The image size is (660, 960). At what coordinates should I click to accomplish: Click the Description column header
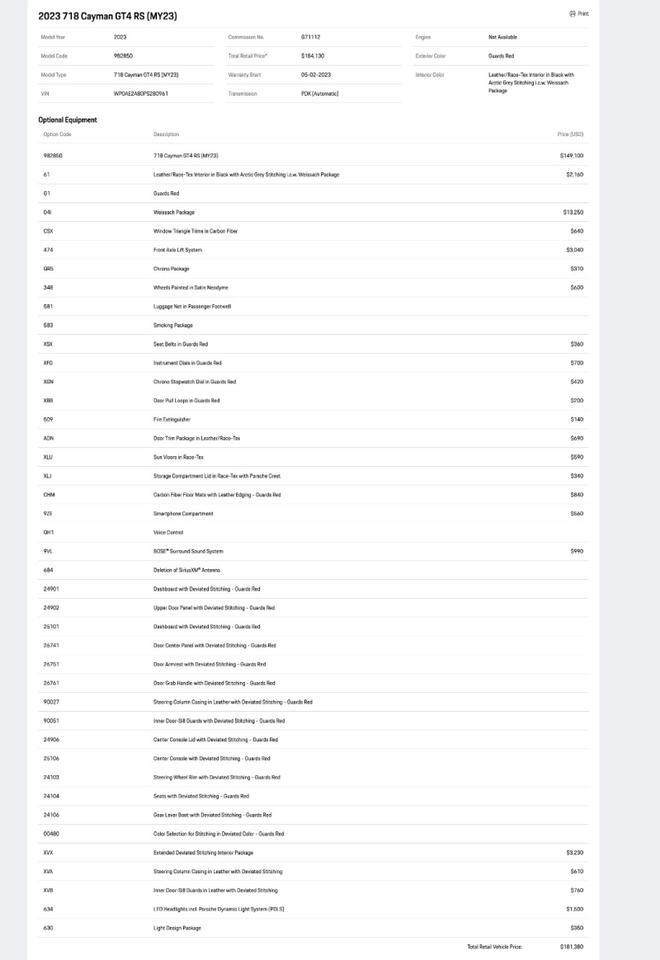click(166, 134)
